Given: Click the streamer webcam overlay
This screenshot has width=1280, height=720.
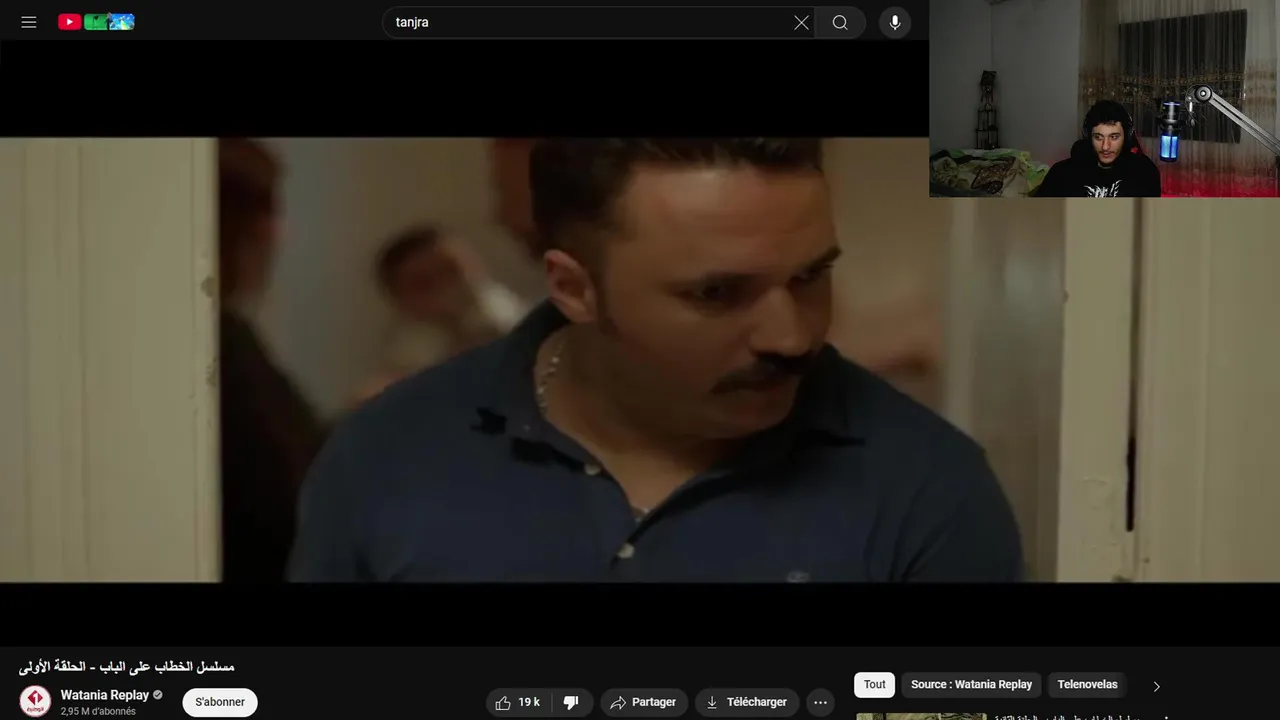Looking at the screenshot, I should click(1104, 98).
